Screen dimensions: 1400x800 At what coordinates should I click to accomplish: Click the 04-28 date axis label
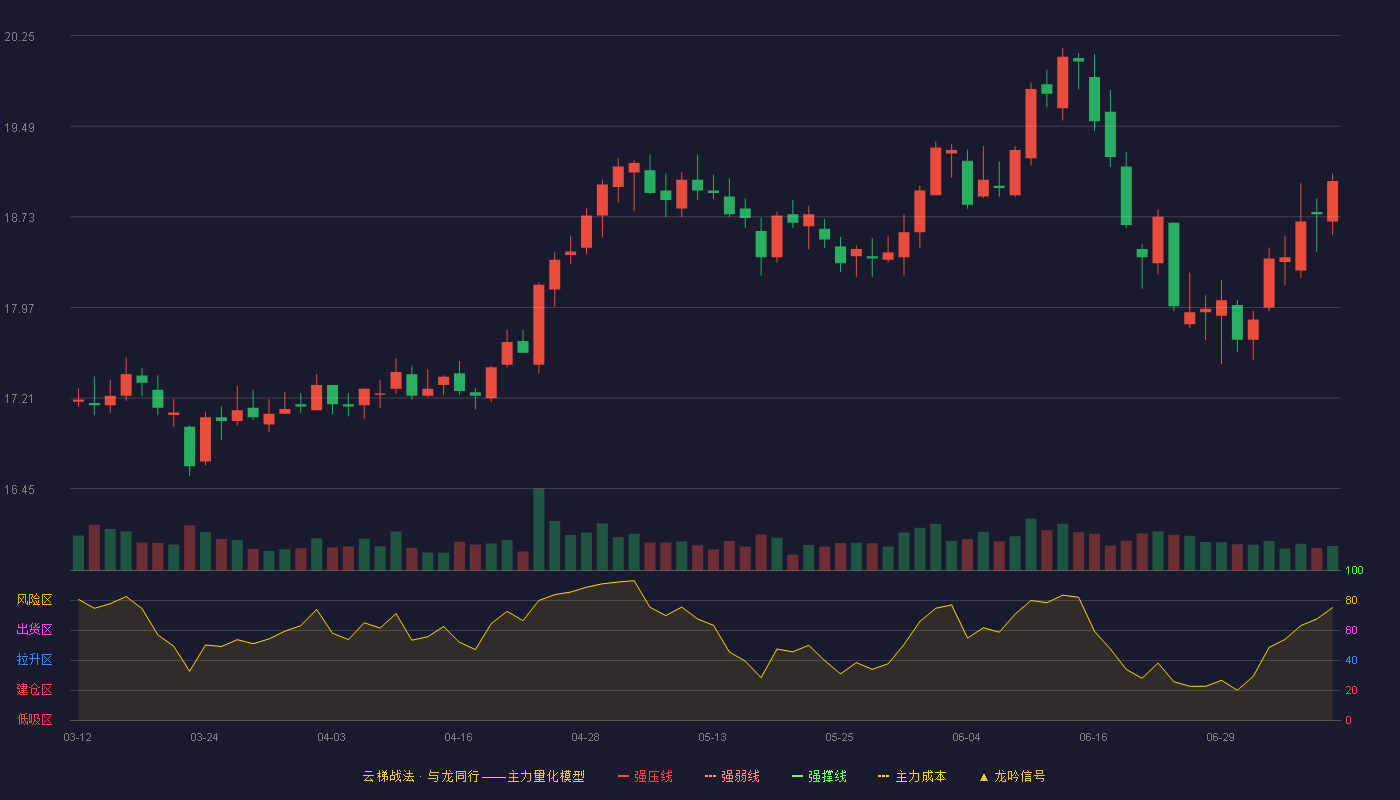coord(585,737)
